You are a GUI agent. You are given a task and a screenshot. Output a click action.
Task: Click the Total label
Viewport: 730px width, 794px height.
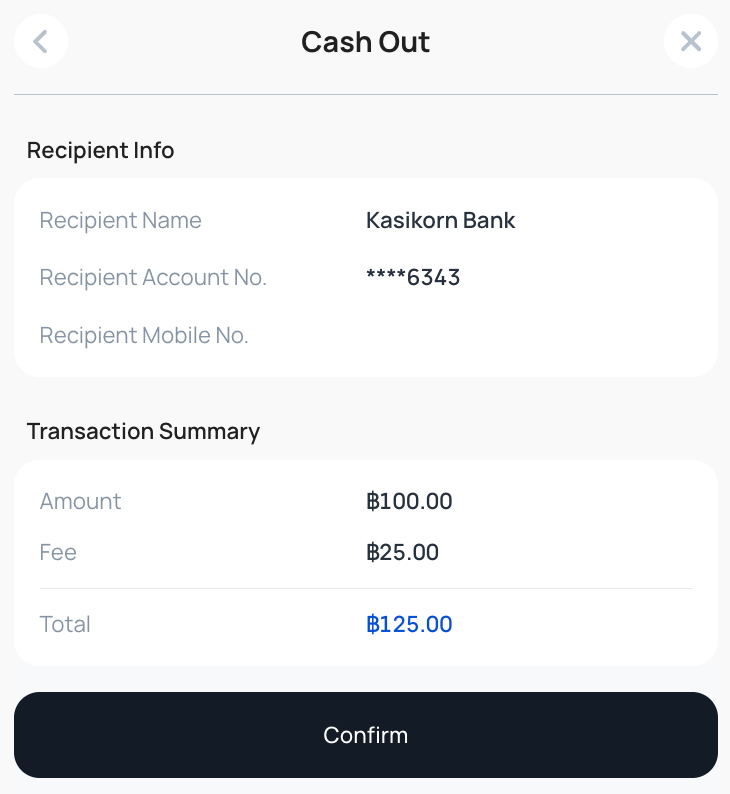click(65, 624)
